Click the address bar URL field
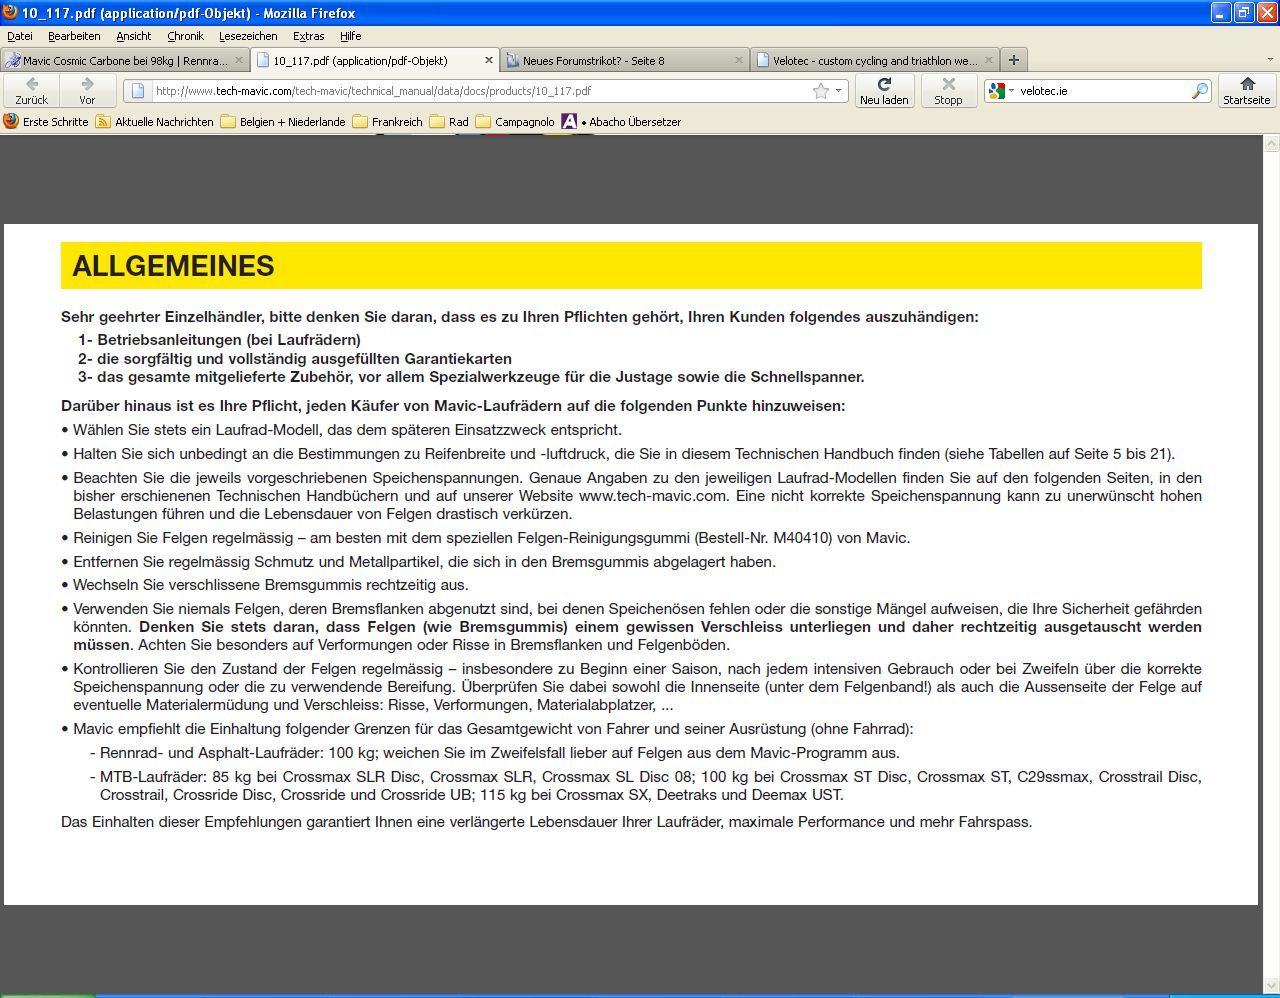The width and height of the screenshot is (1280, 998). click(480, 91)
